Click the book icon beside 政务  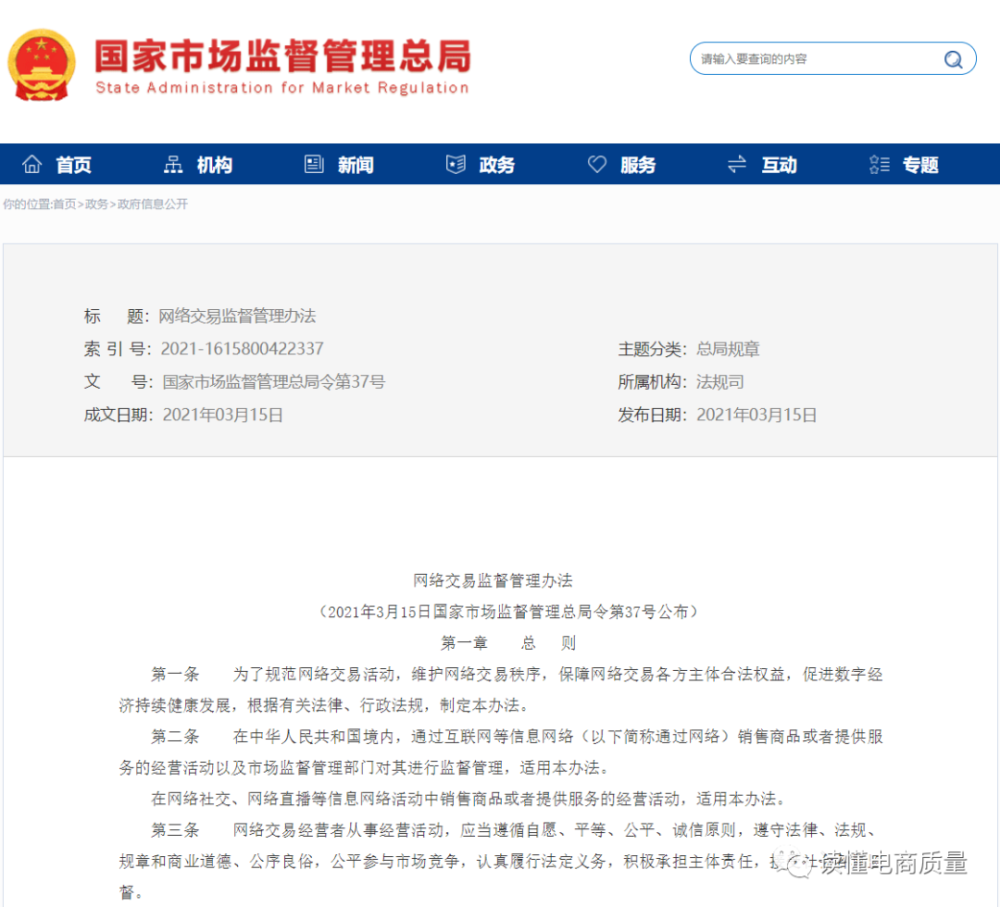point(455,165)
